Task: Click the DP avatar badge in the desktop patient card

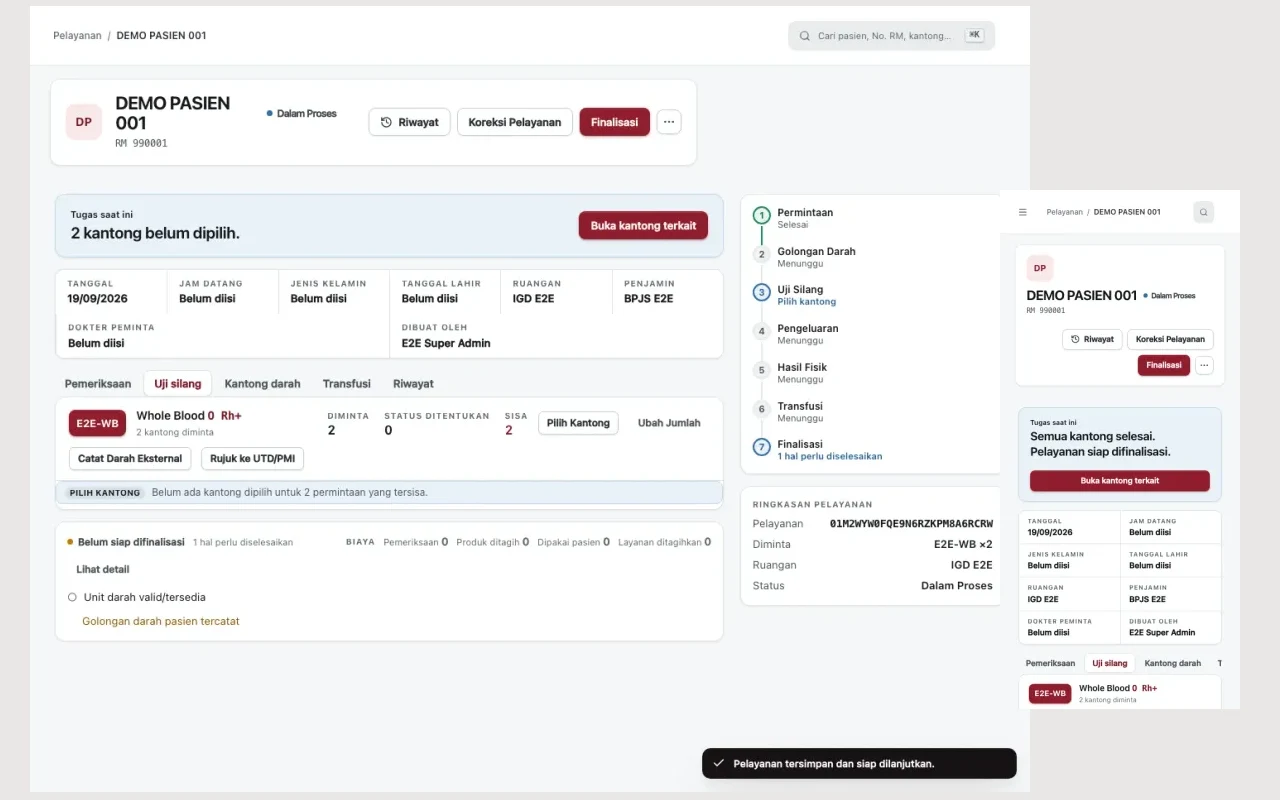Action: [x=84, y=122]
